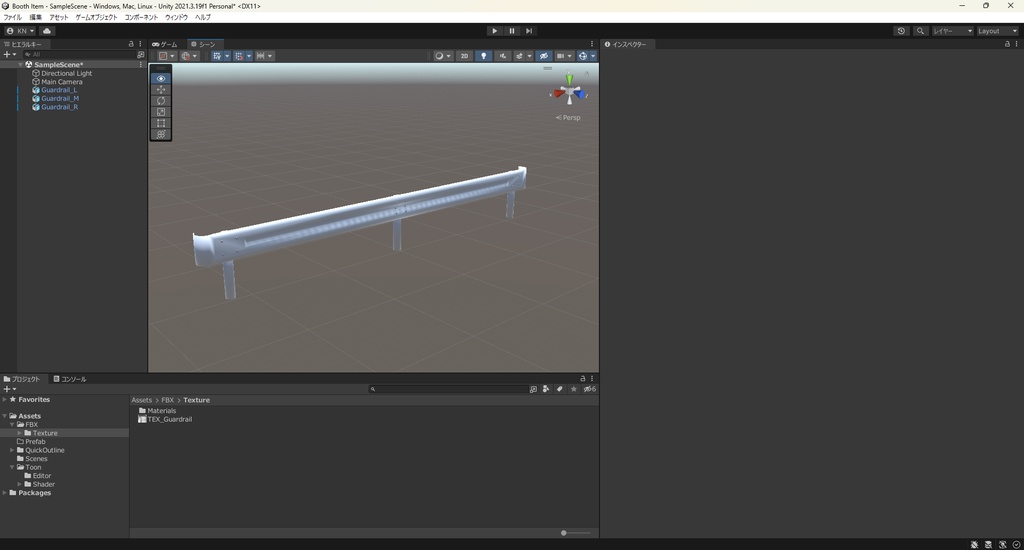Click the debug mode bug icon in status bar
Image resolution: width=1024 pixels, height=550 pixels.
[974, 544]
